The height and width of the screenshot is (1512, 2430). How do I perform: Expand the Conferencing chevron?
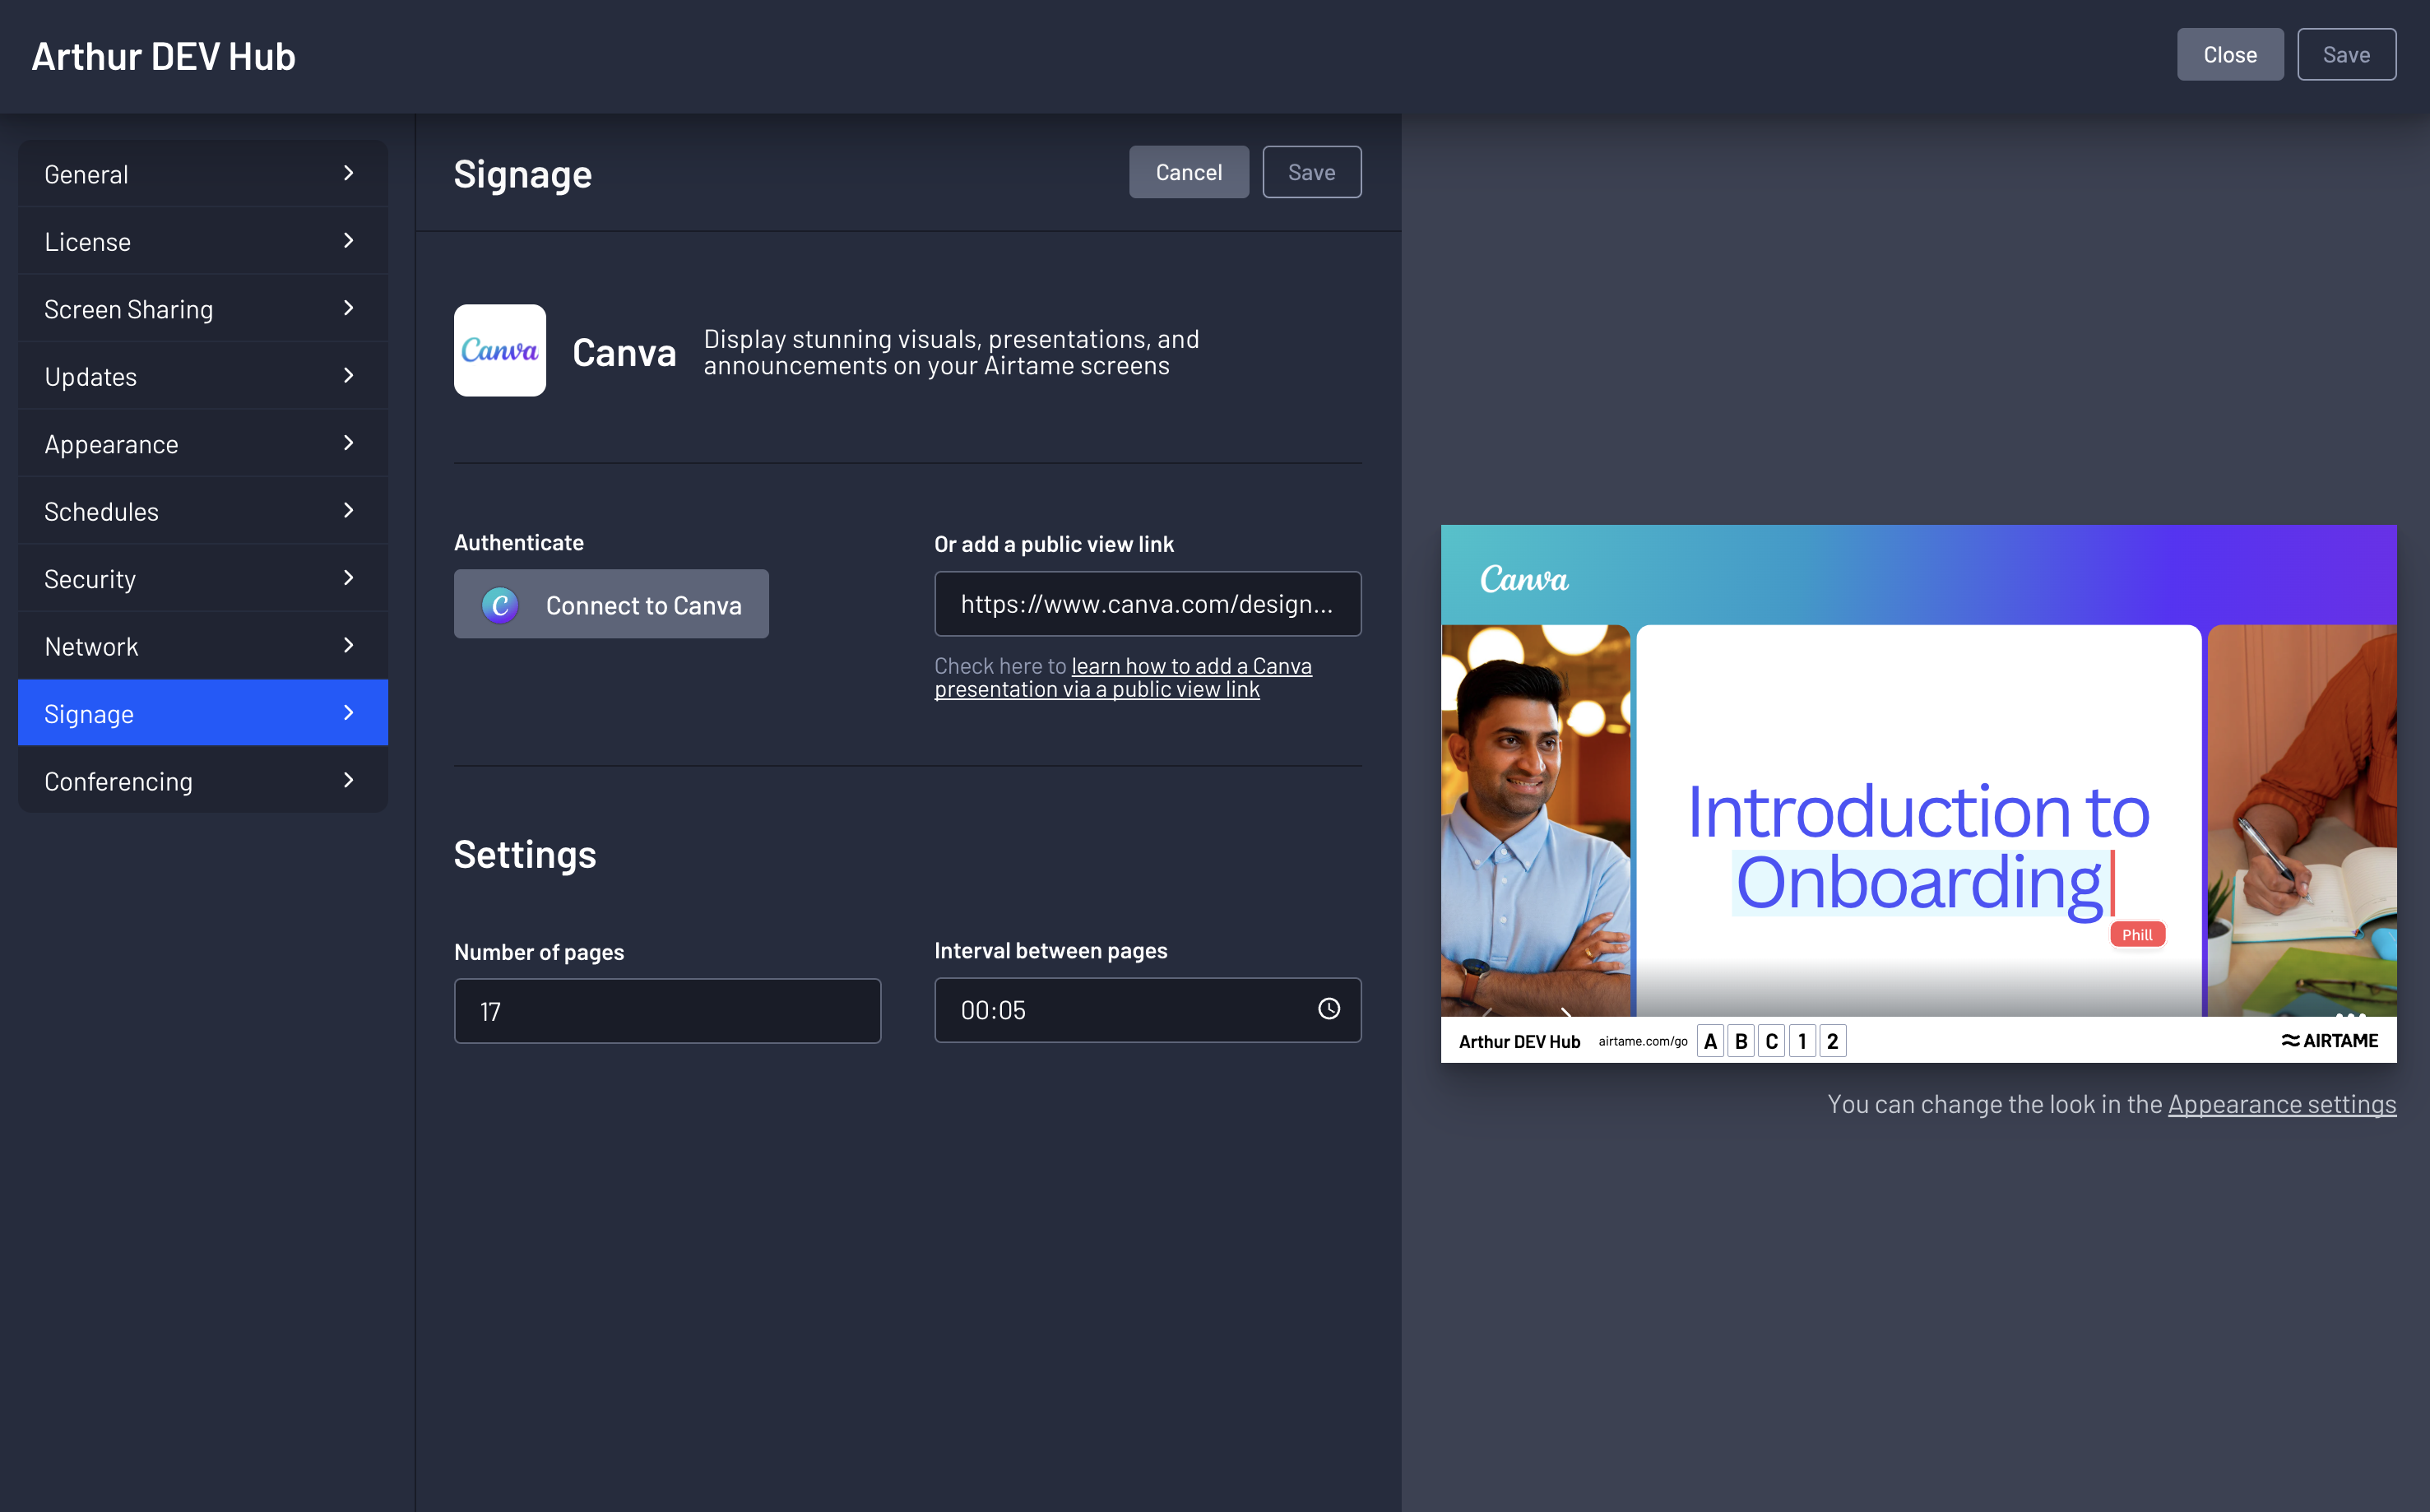pos(348,780)
